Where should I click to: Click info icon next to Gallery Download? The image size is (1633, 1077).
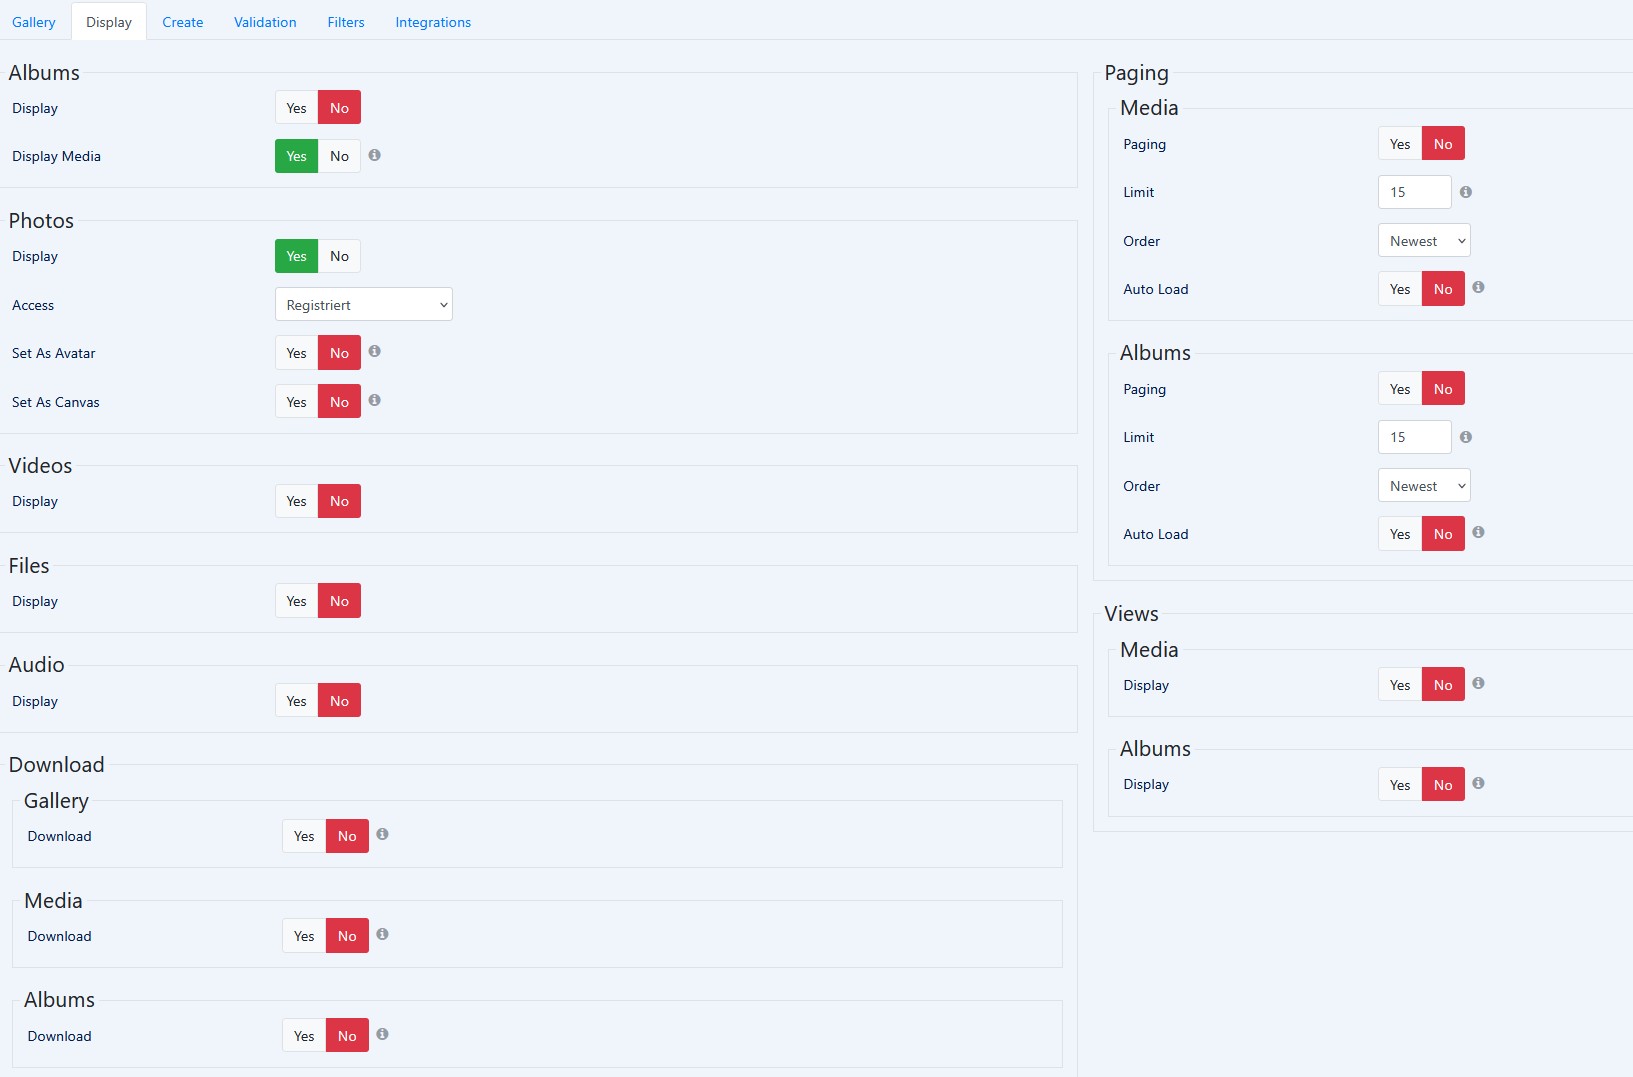tap(382, 834)
